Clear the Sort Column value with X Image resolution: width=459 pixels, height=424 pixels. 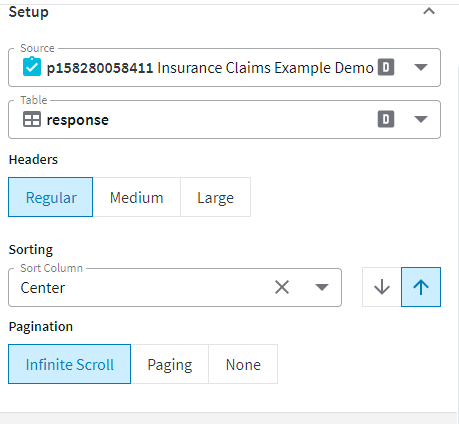click(x=282, y=287)
